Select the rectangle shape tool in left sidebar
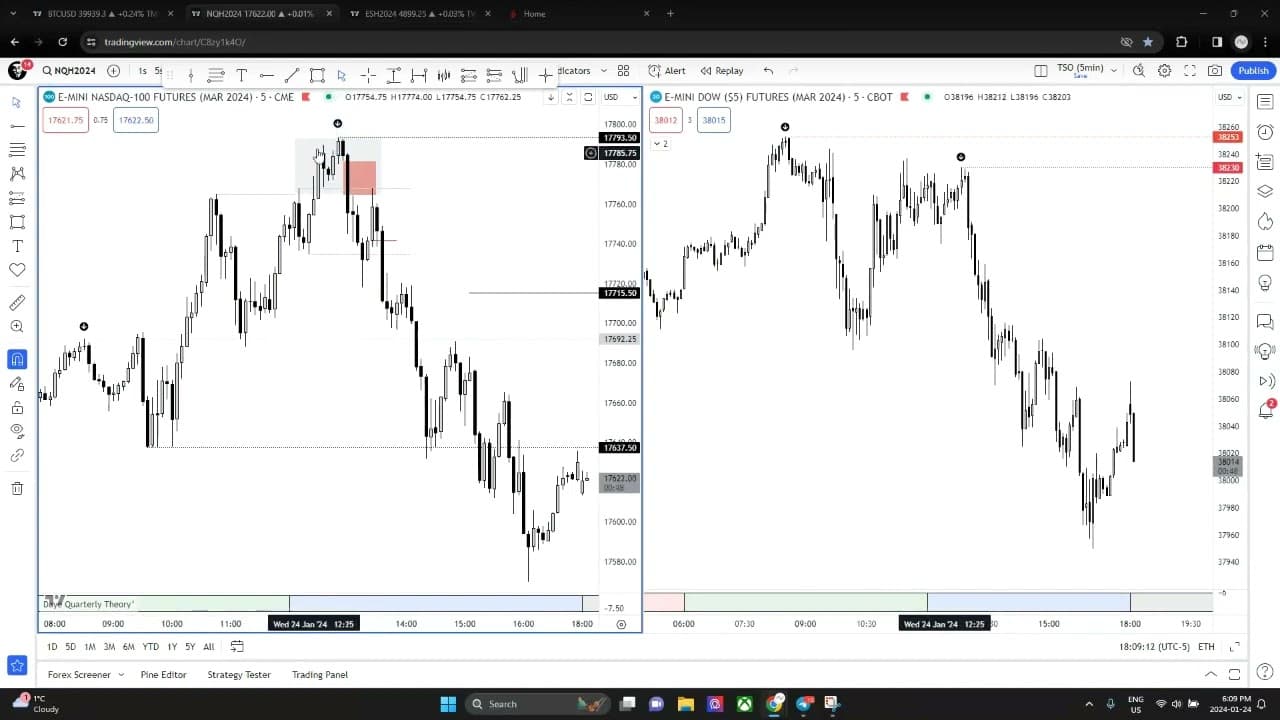Viewport: 1280px width, 720px height. click(x=17, y=222)
